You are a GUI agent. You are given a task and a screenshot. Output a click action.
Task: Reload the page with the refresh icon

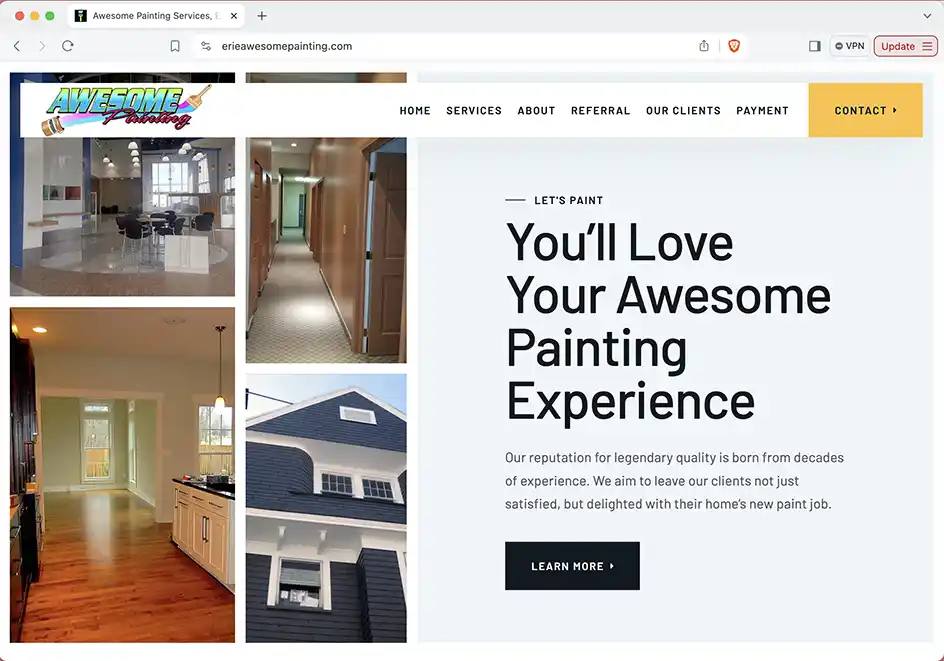(x=68, y=46)
